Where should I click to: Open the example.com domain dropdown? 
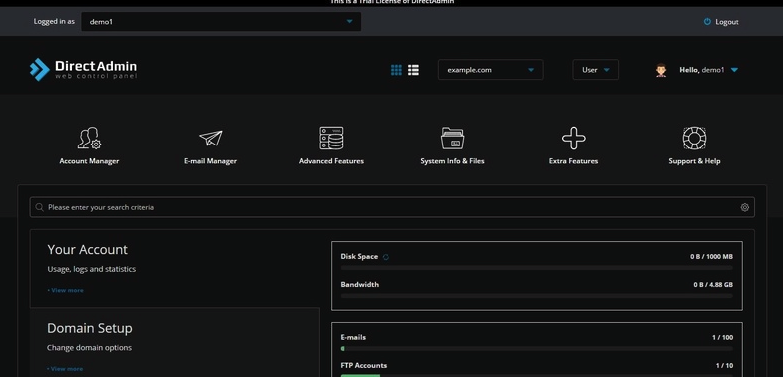(490, 70)
